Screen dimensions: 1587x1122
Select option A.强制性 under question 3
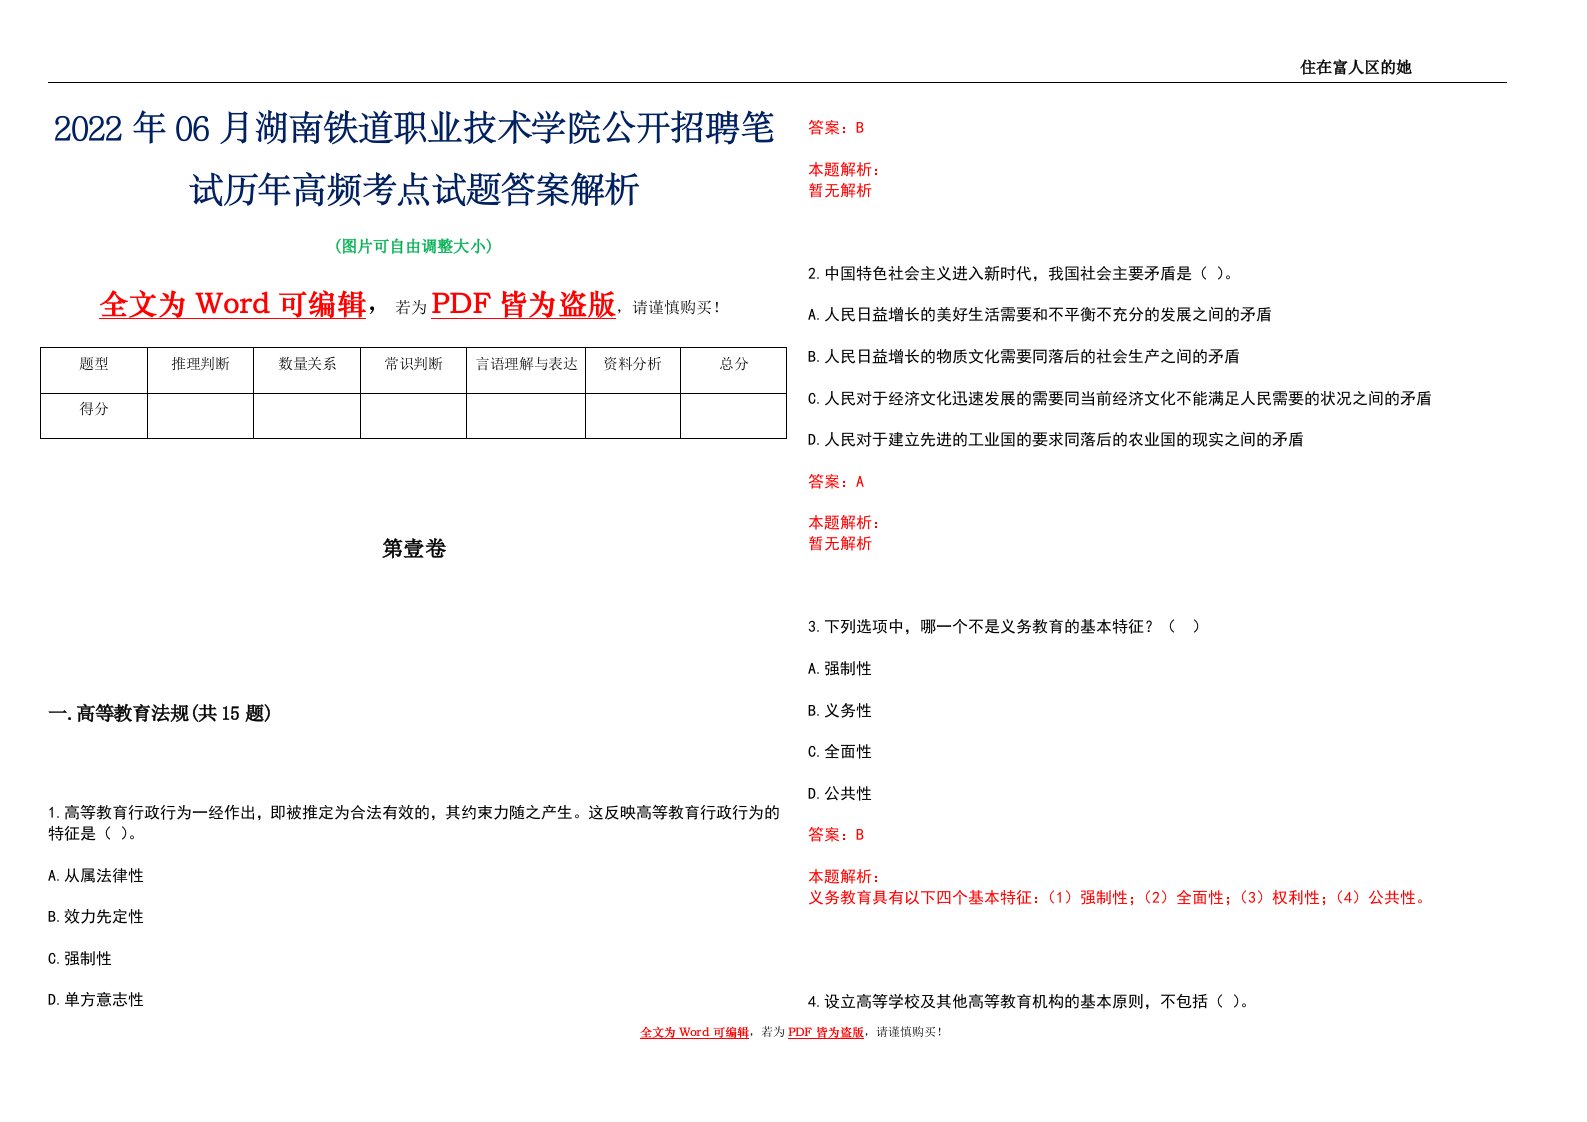840,669
